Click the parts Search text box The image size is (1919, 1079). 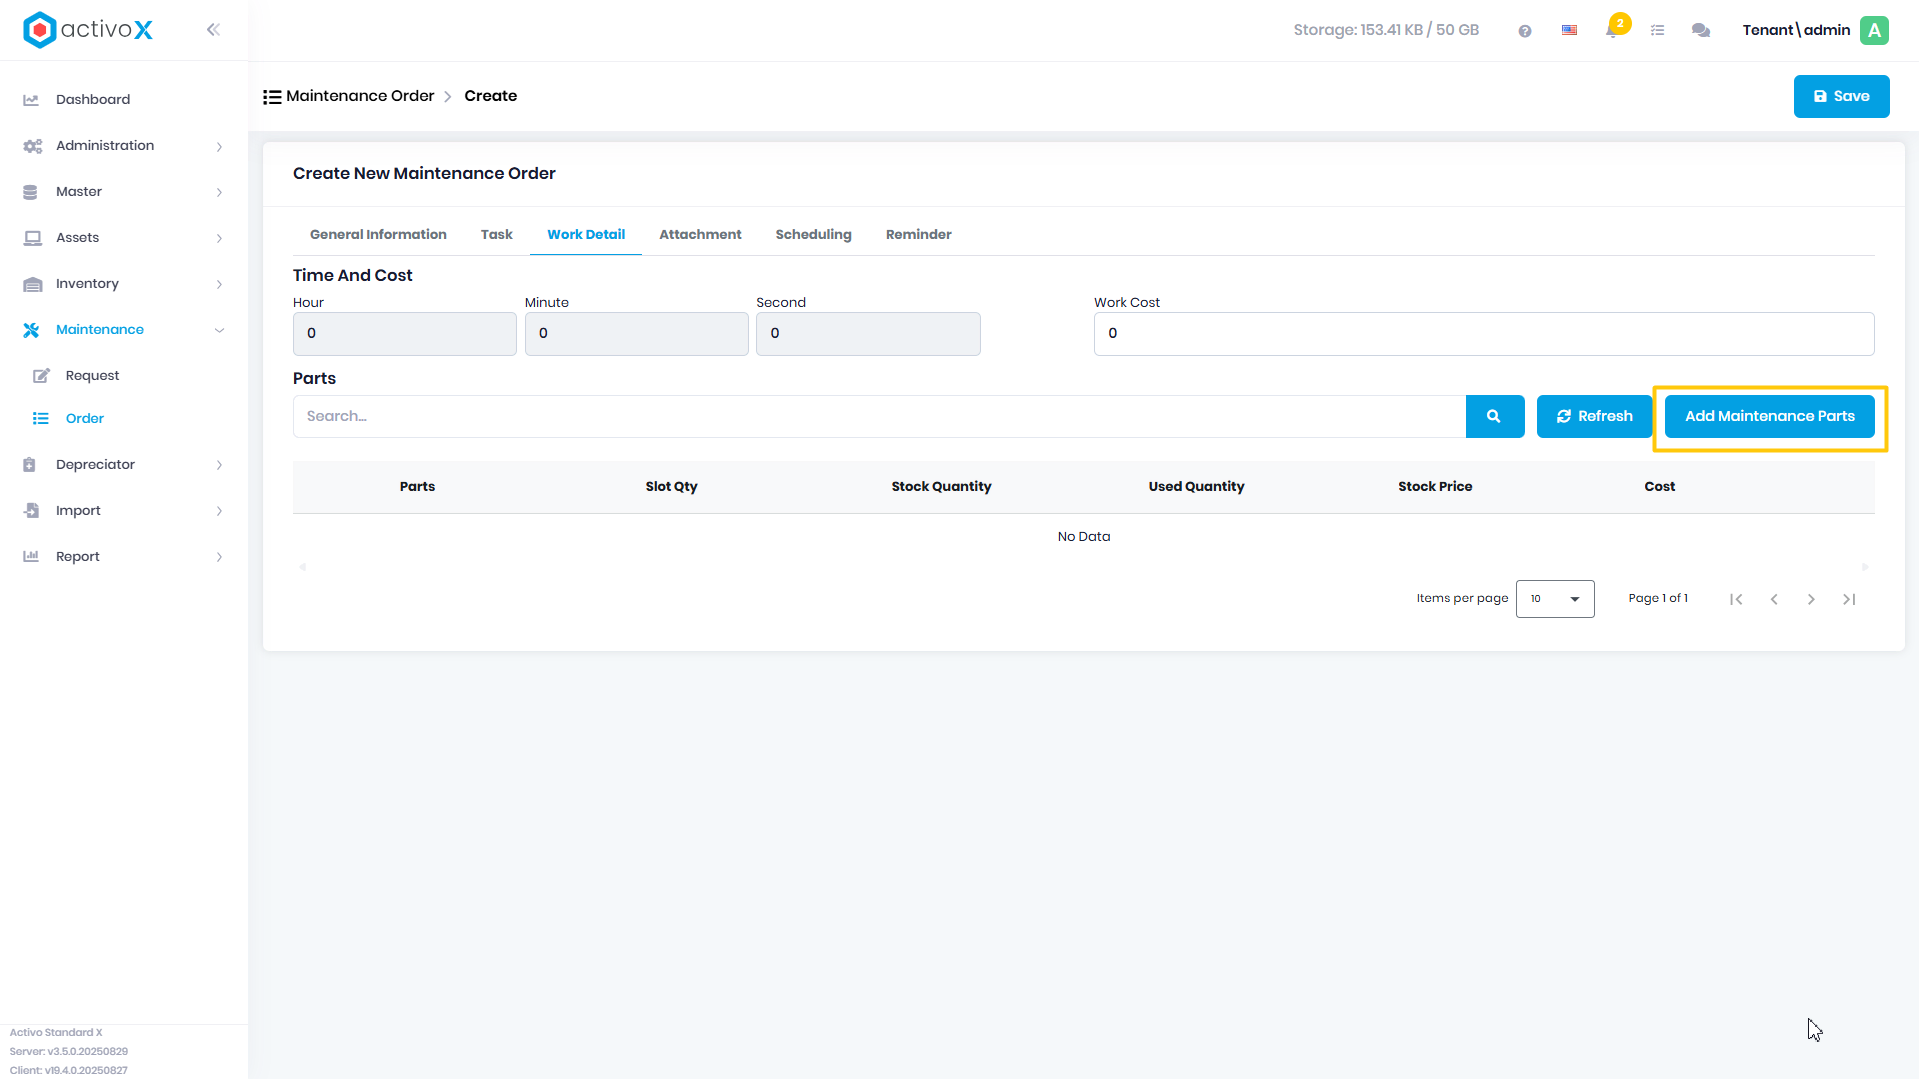[879, 417]
